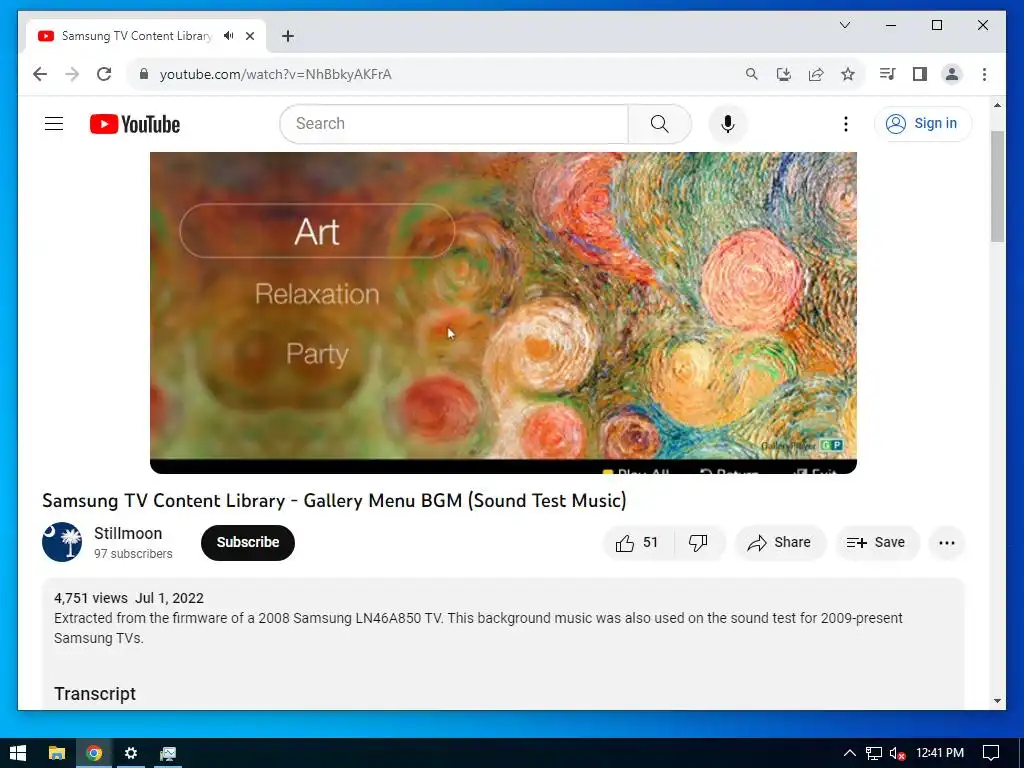The height and width of the screenshot is (768, 1024).
Task: Click the address bar URL
Action: click(276, 74)
